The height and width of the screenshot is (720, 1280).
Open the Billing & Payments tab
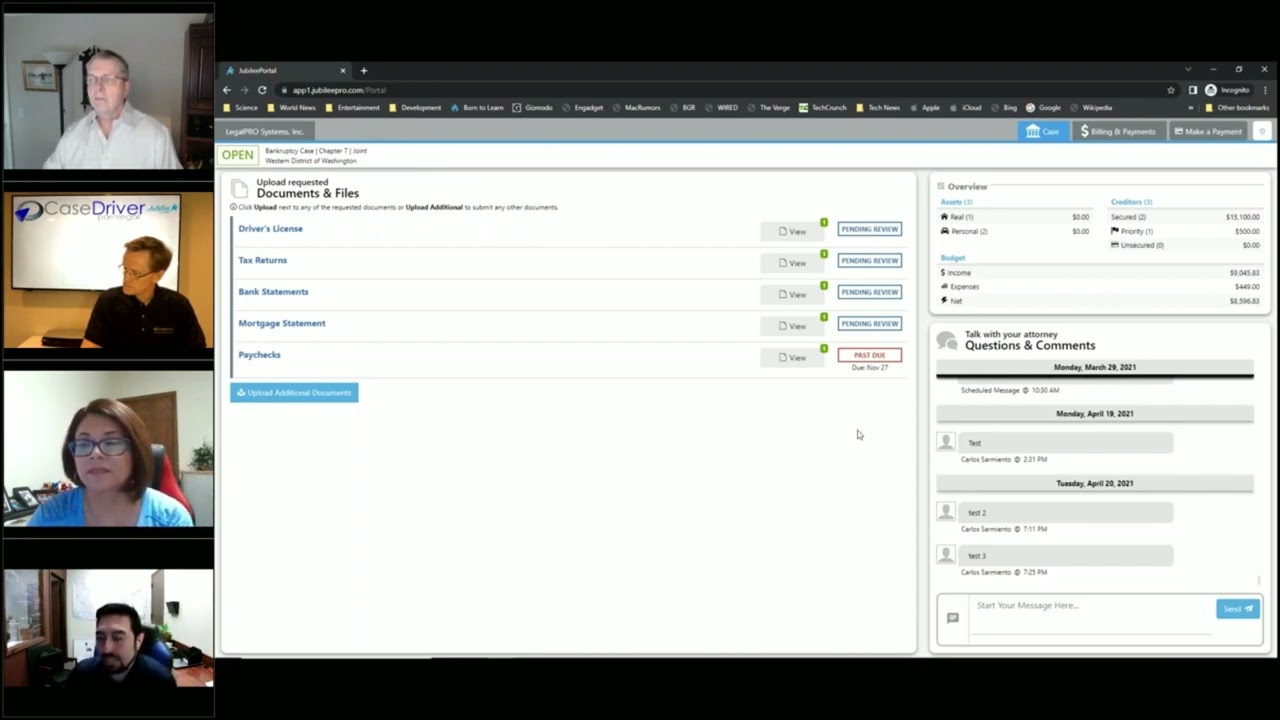1117,131
